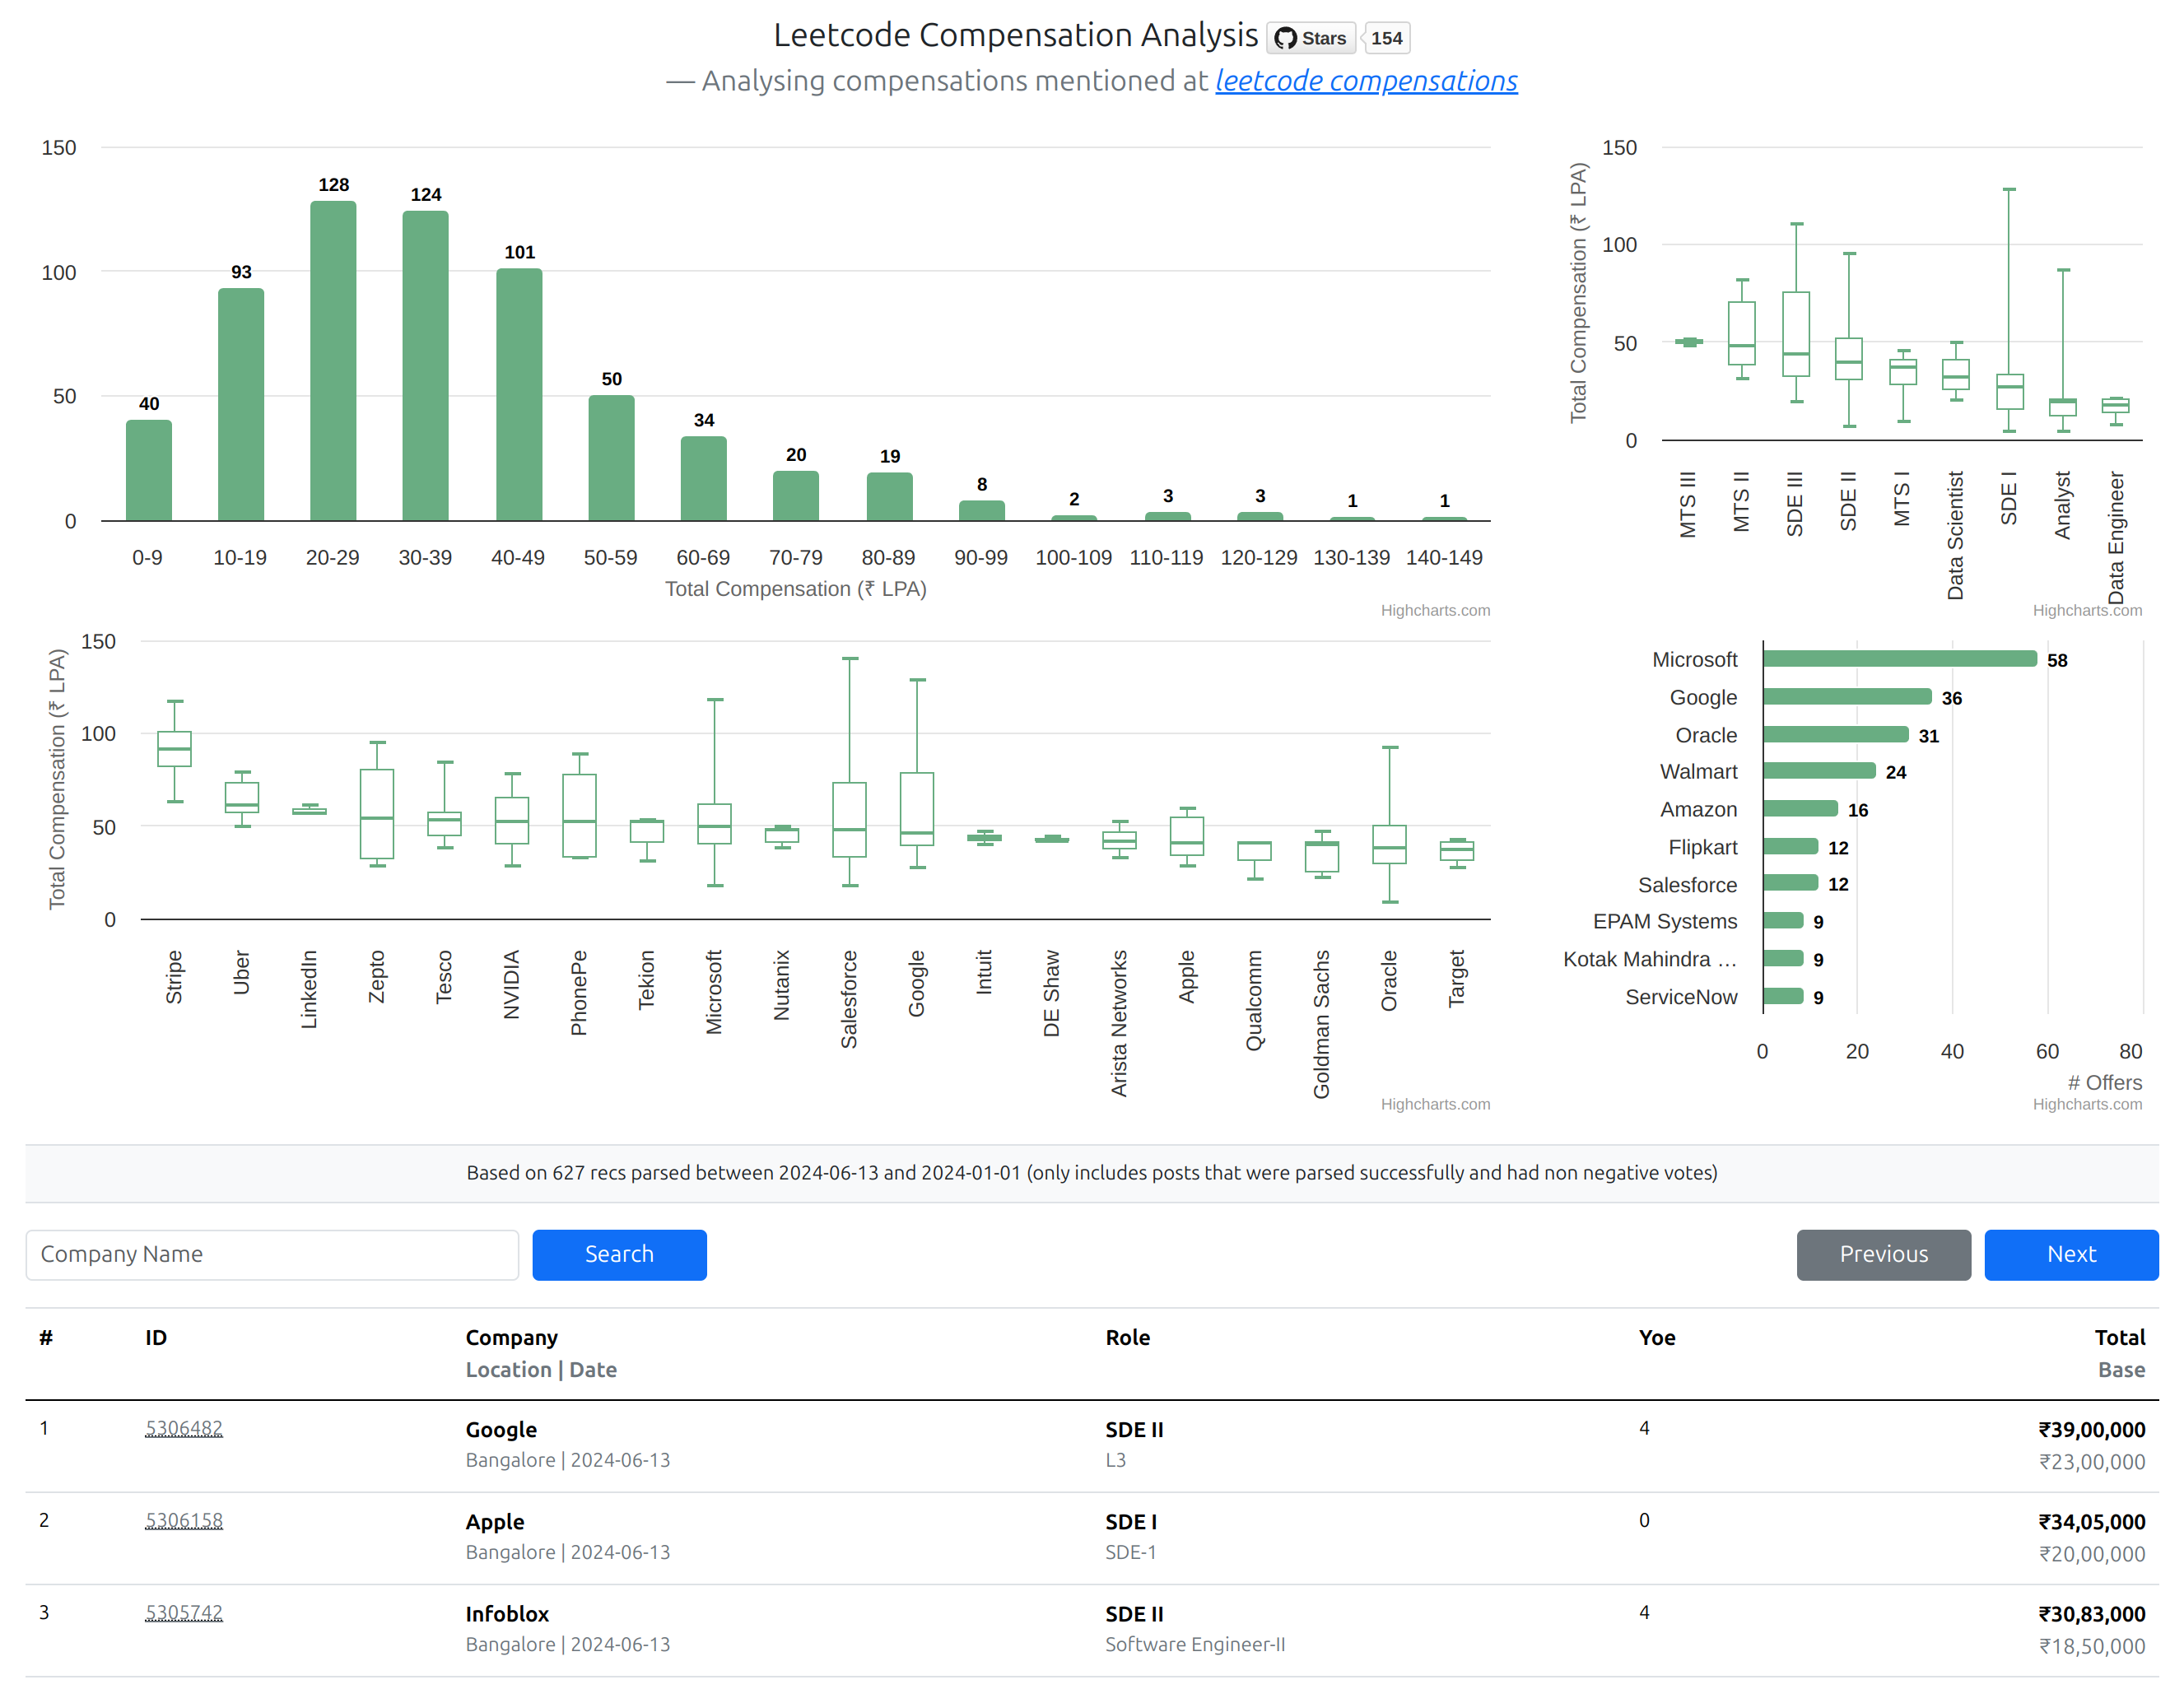The image size is (2184, 1689).
Task: Click the Software Engineer-II role text
Action: (x=1195, y=1644)
